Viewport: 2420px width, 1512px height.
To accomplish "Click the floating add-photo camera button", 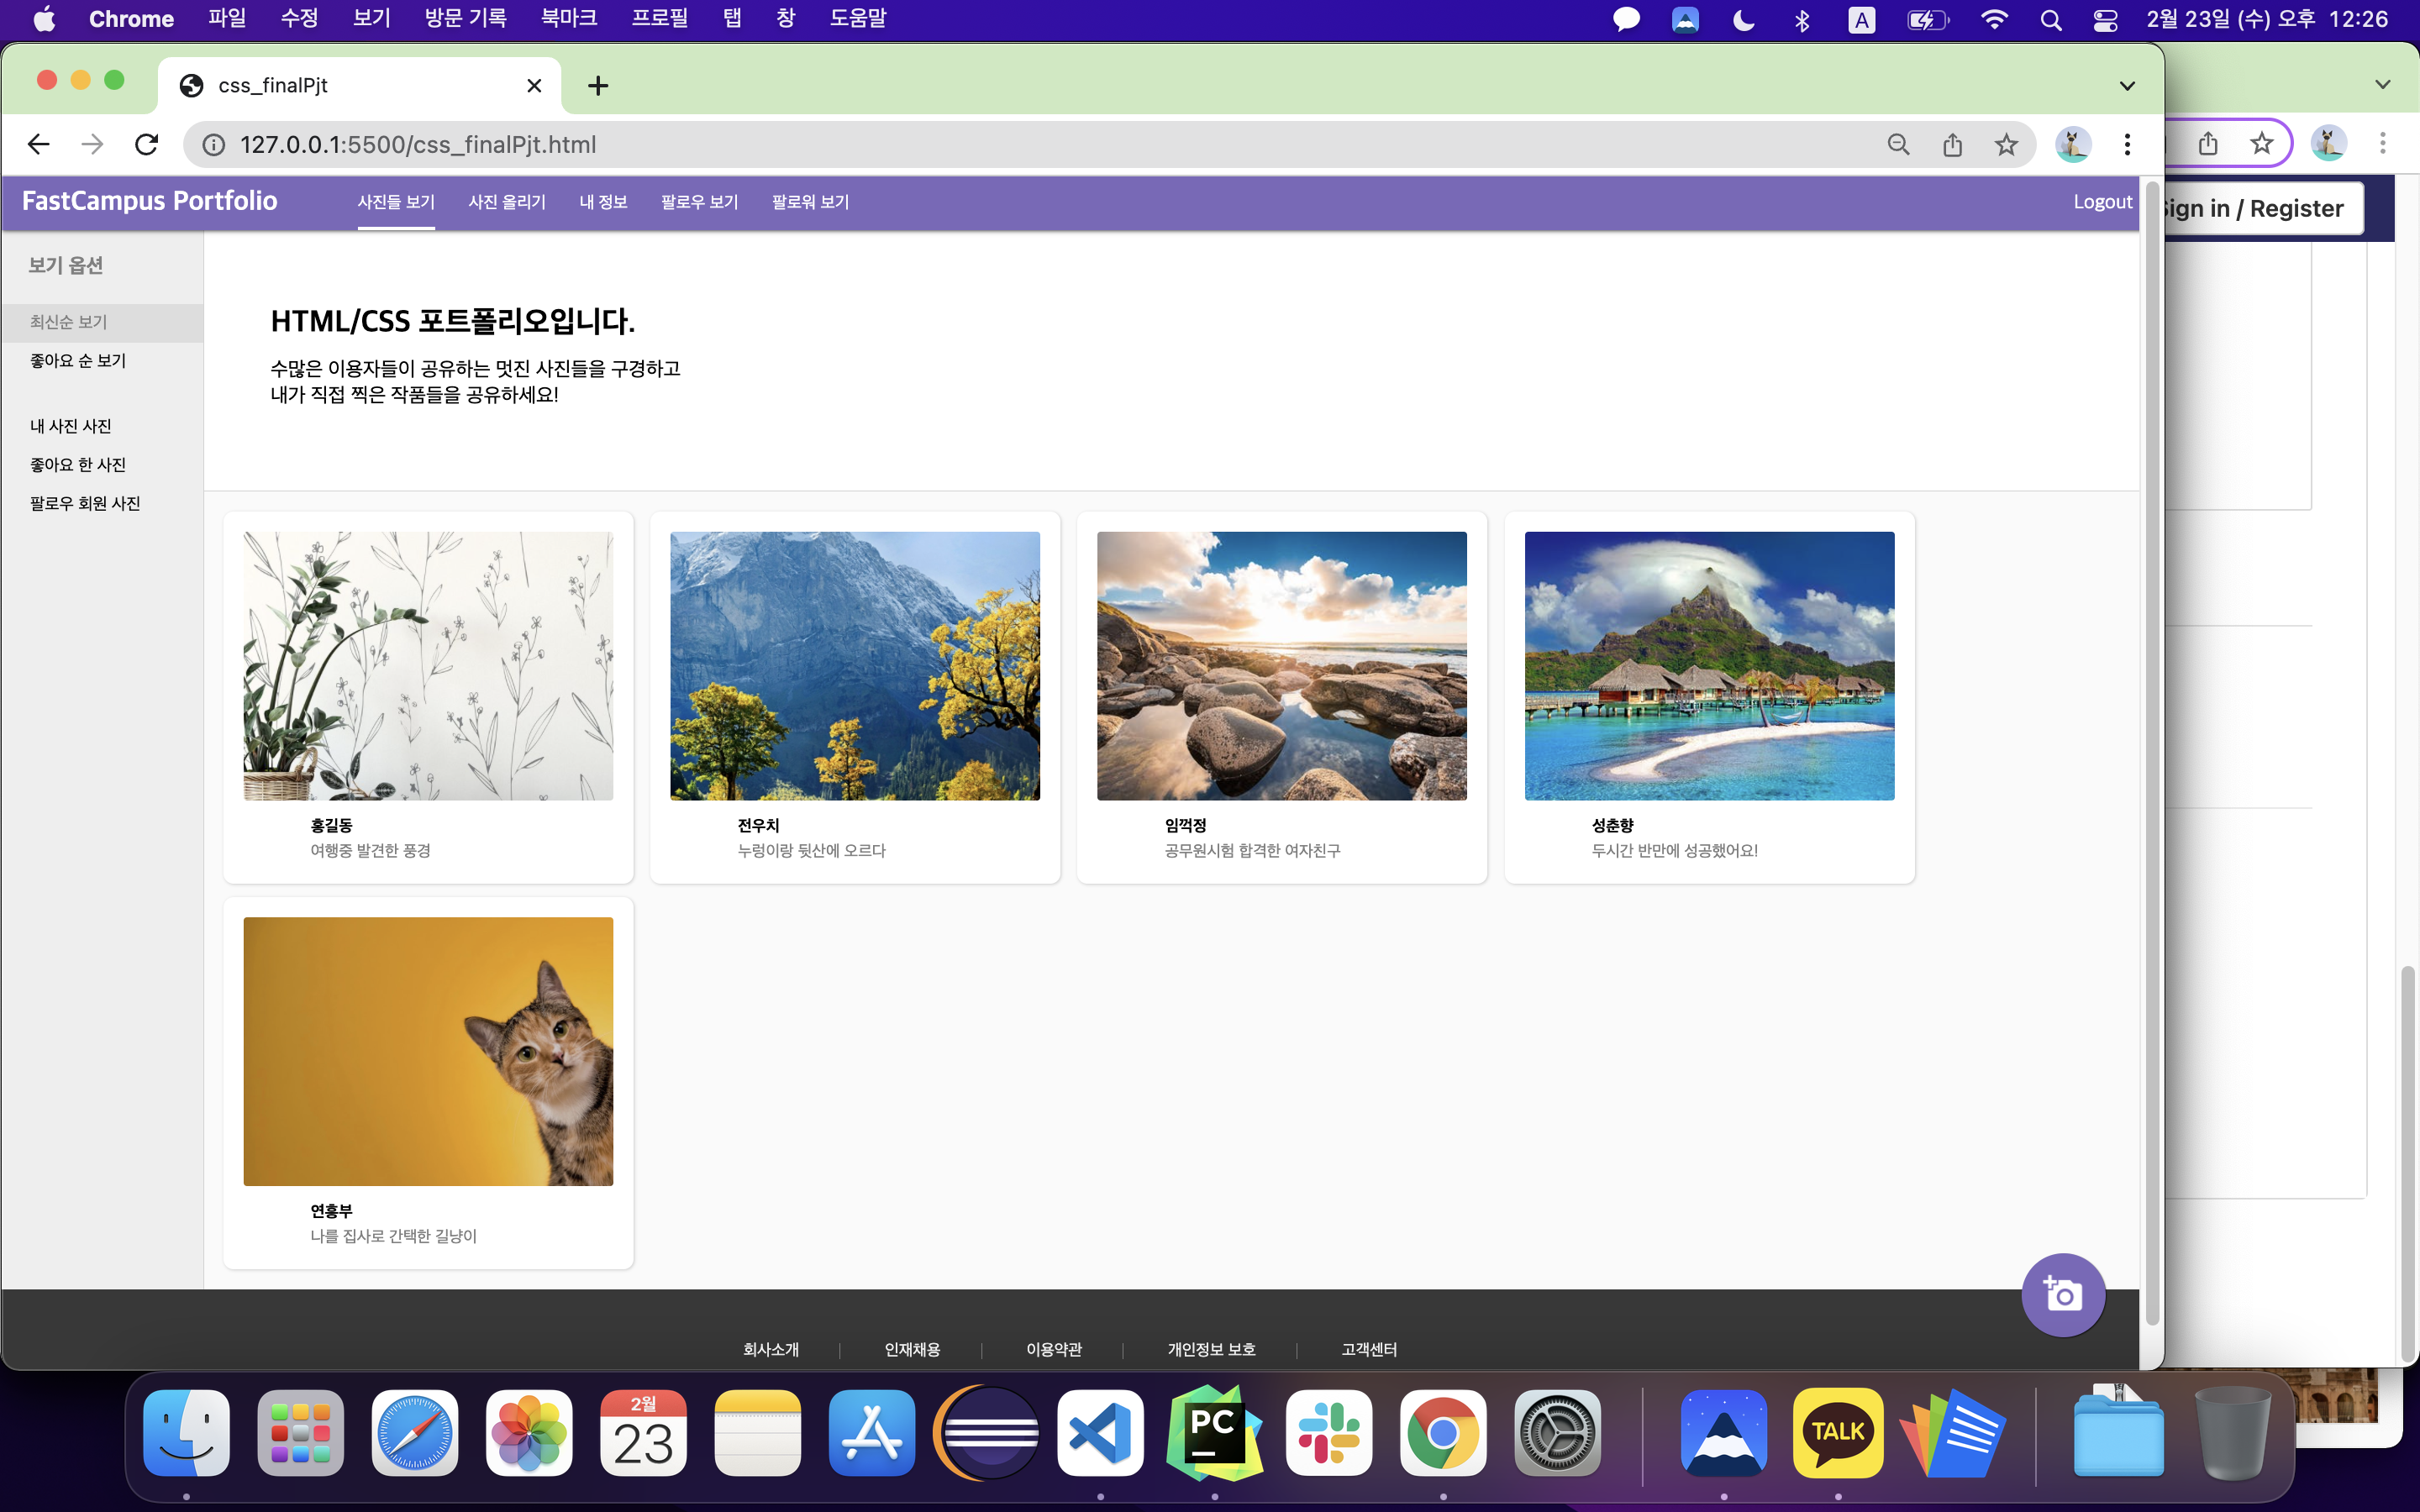I will [x=2062, y=1295].
